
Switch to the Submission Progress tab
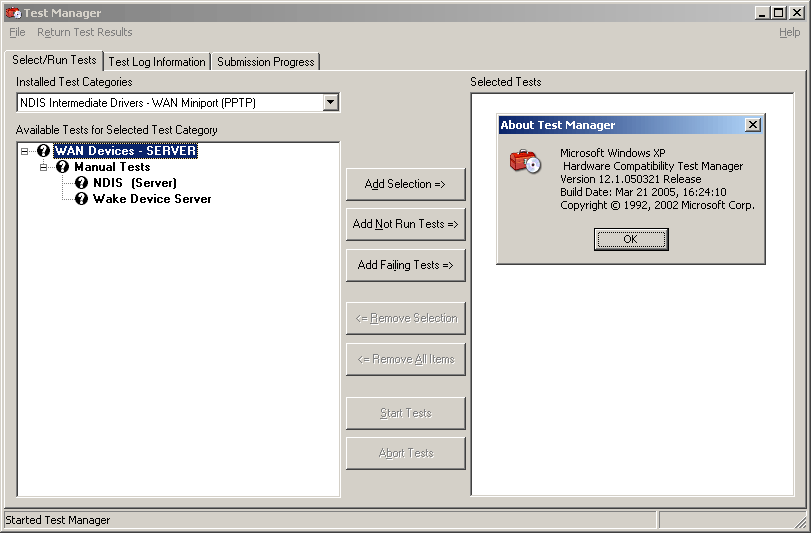(x=265, y=62)
